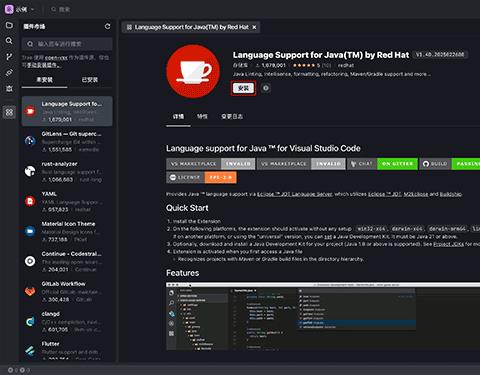Click the extension version badge
The height and width of the screenshot is (375, 480).
(x=440, y=55)
